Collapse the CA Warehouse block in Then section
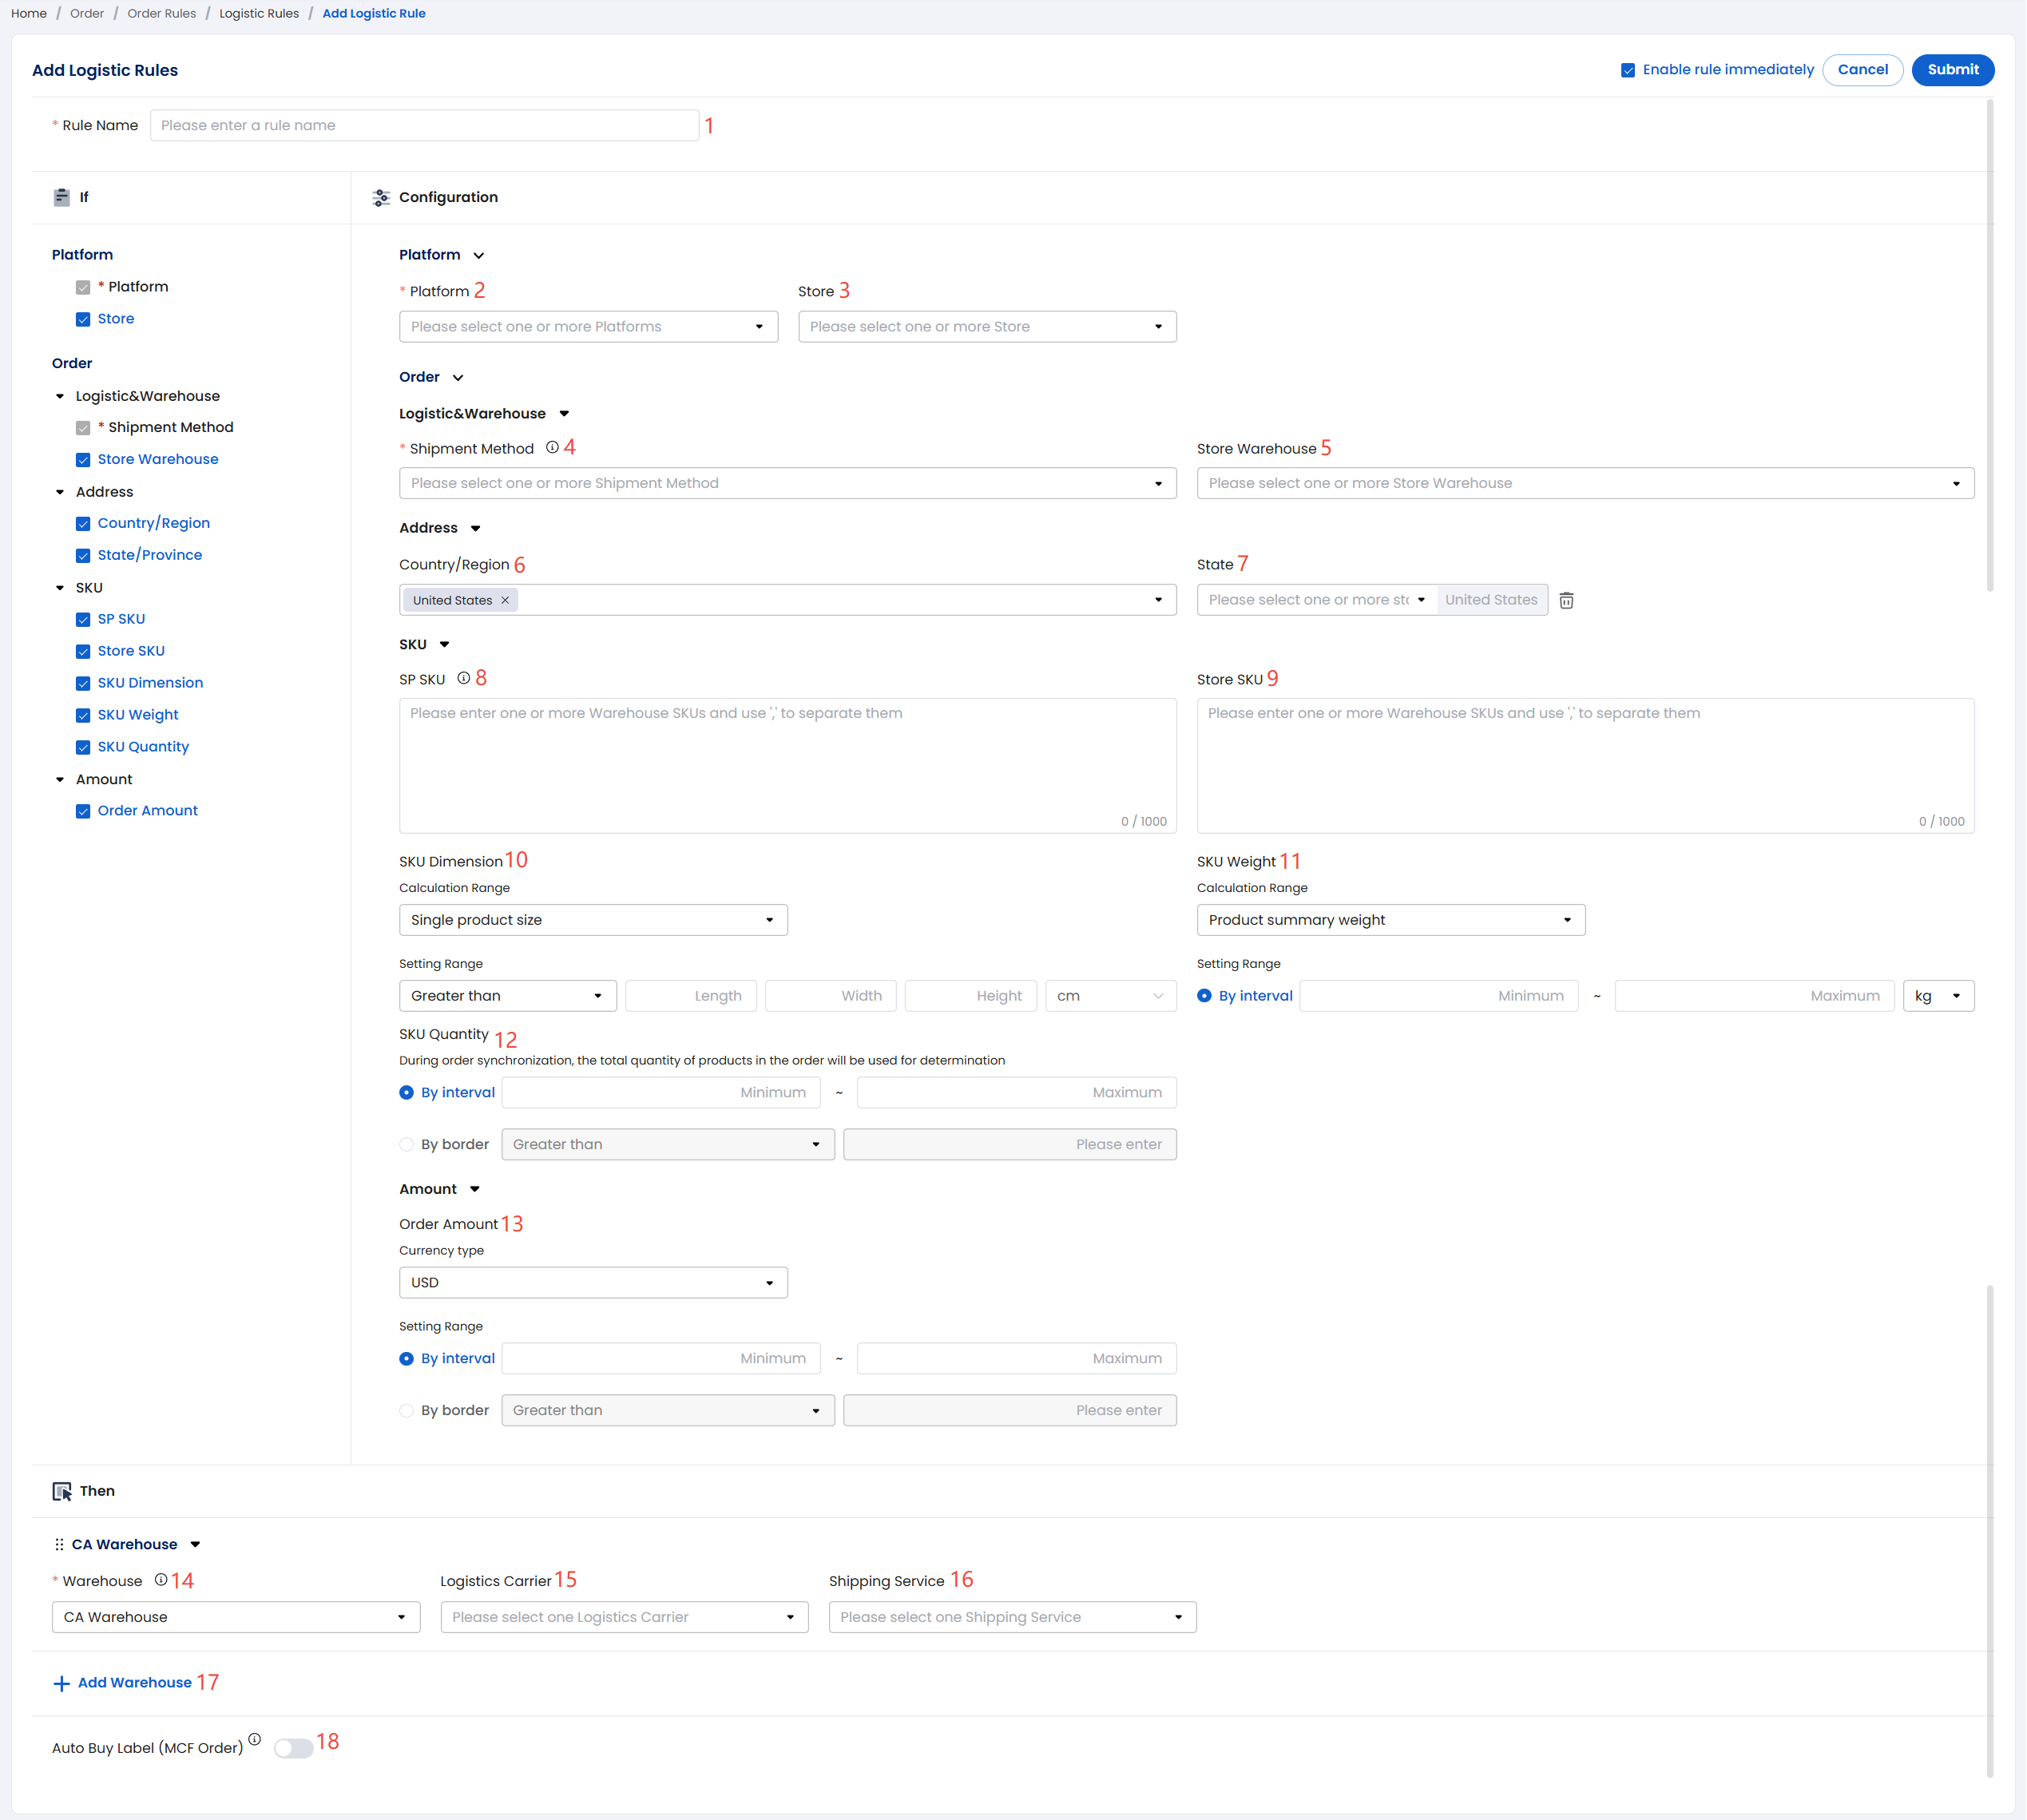This screenshot has width=2027, height=1820. click(195, 1545)
